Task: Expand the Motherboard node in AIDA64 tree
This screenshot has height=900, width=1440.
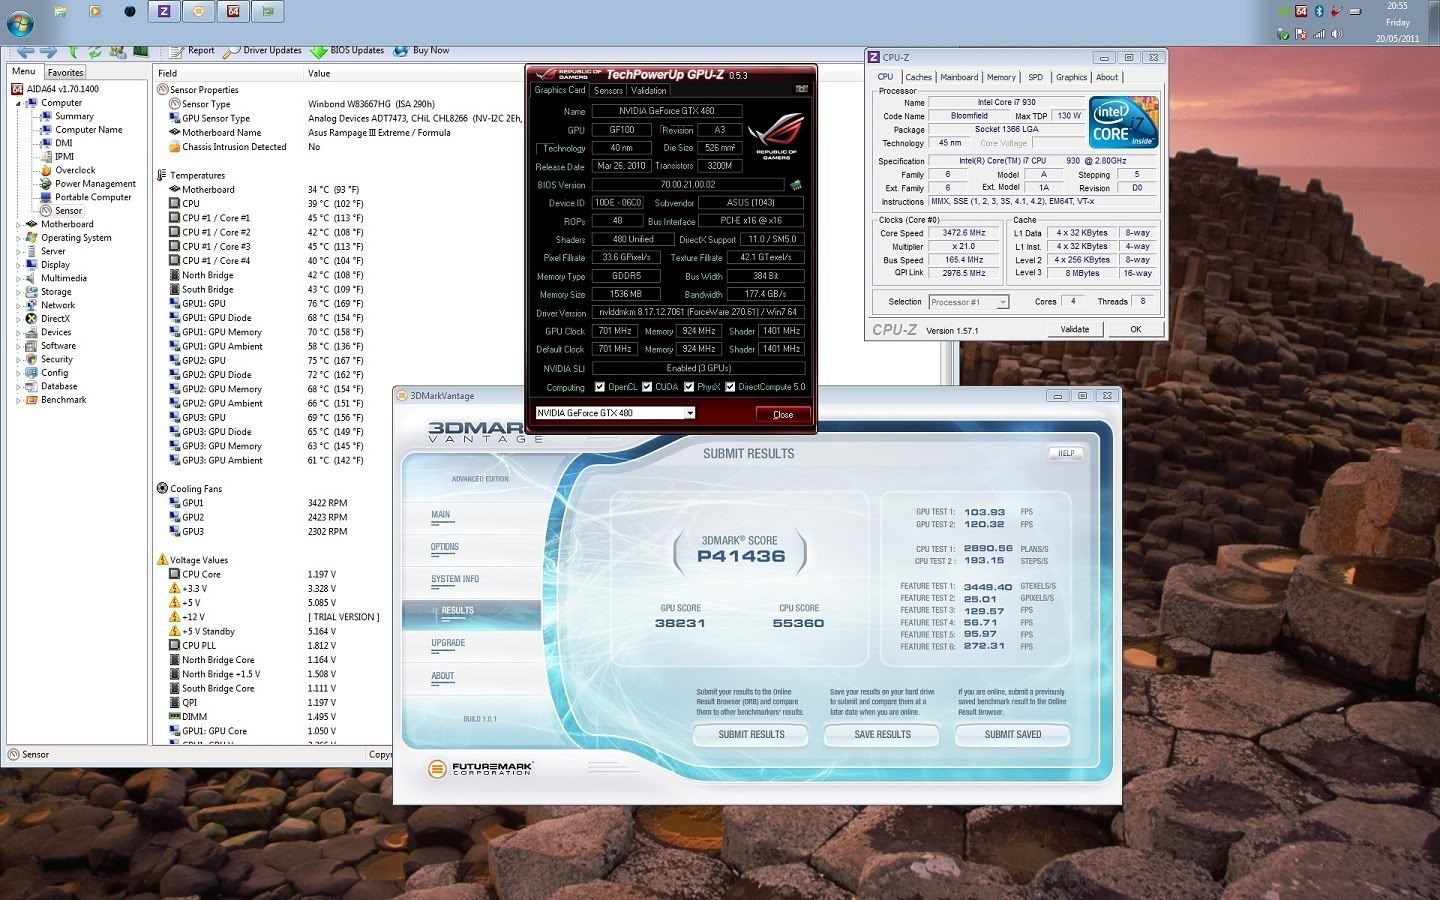Action: [19, 225]
